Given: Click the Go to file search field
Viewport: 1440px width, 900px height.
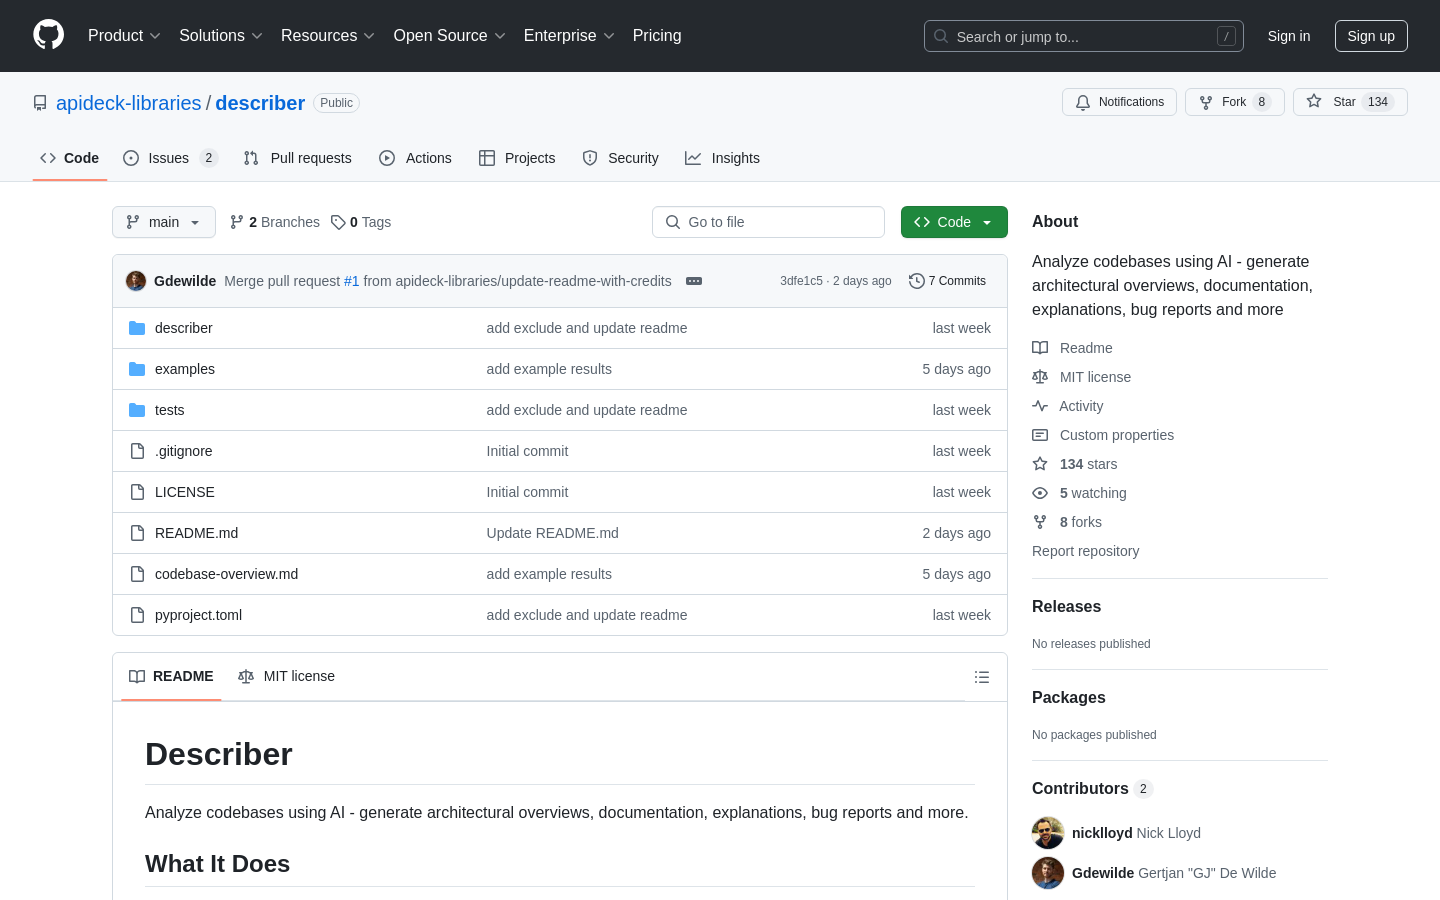Looking at the screenshot, I should (x=768, y=222).
